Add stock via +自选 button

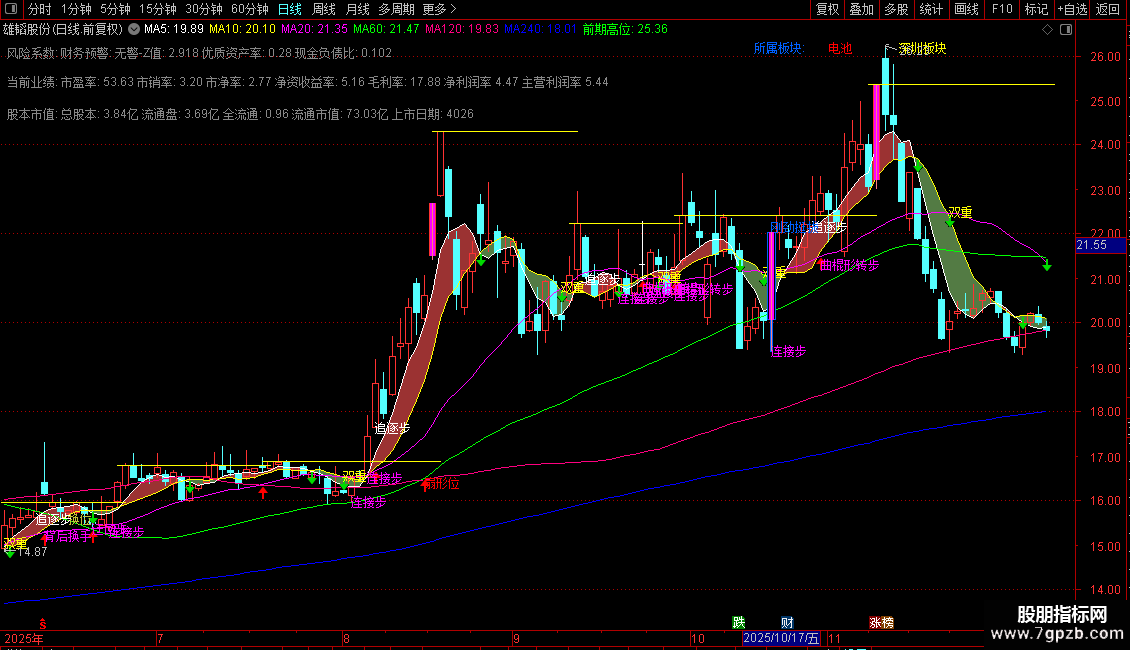[x=1072, y=9]
